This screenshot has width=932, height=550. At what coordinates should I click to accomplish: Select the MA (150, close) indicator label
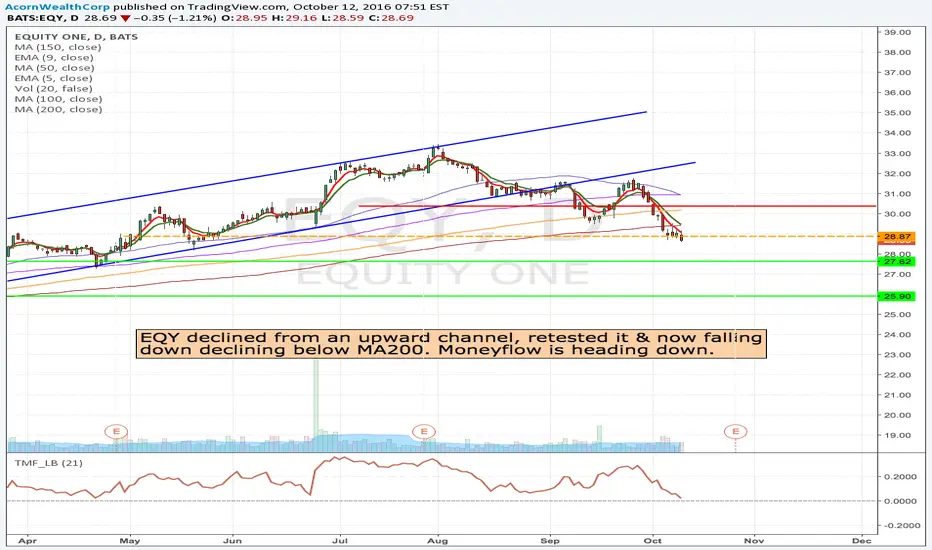pyautogui.click(x=58, y=47)
